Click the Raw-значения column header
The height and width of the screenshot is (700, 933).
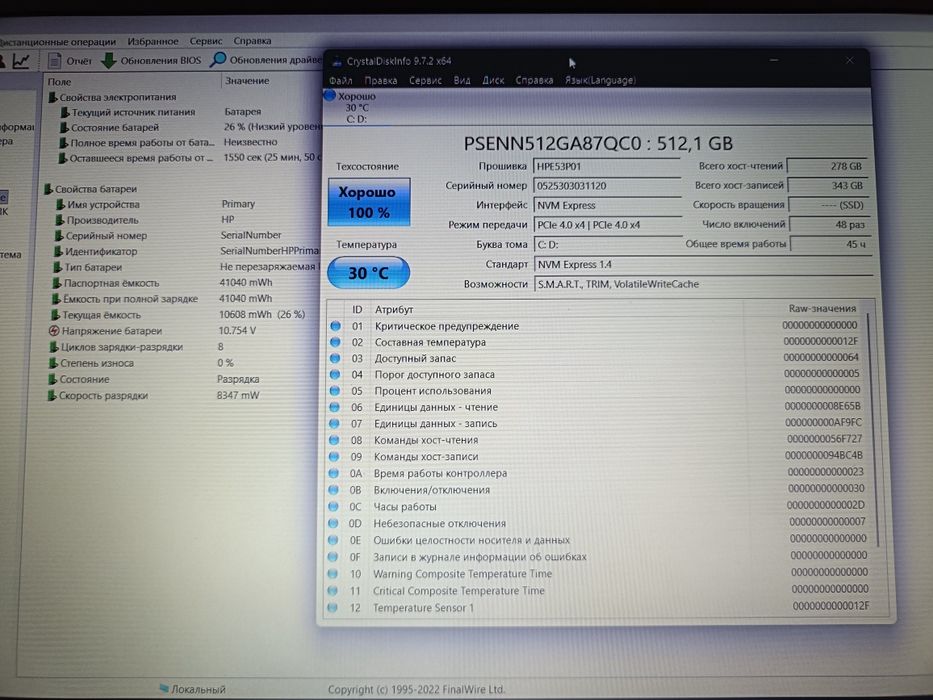(x=822, y=308)
